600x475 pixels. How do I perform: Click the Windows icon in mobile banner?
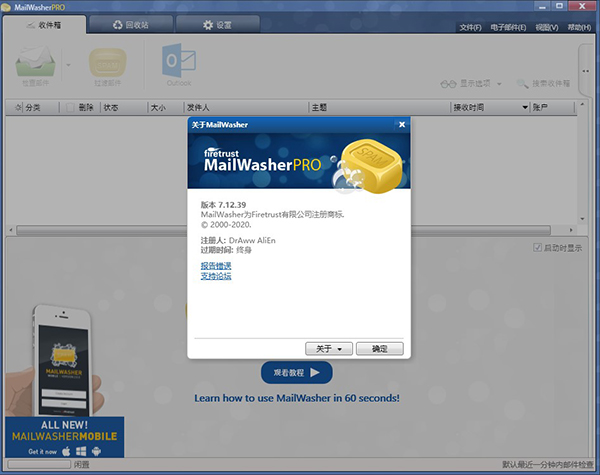pyautogui.click(x=81, y=452)
